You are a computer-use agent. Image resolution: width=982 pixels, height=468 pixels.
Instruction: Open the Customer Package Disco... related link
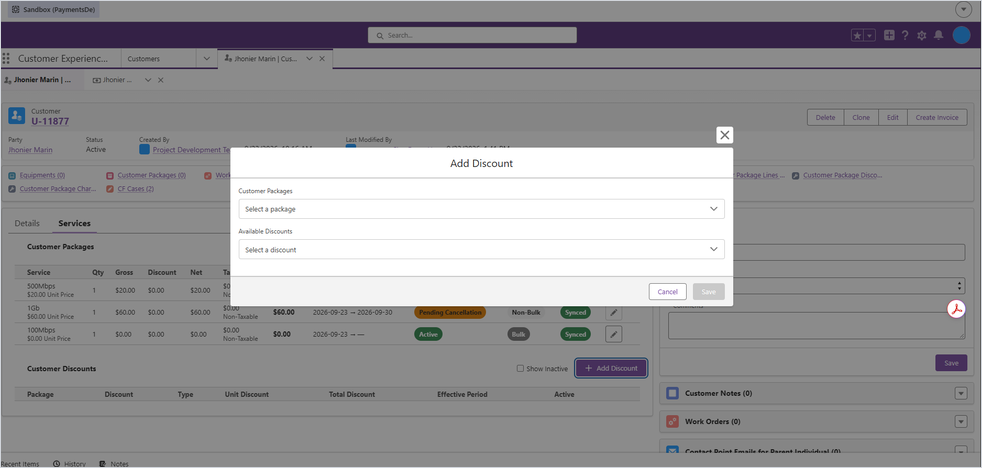[x=842, y=175]
